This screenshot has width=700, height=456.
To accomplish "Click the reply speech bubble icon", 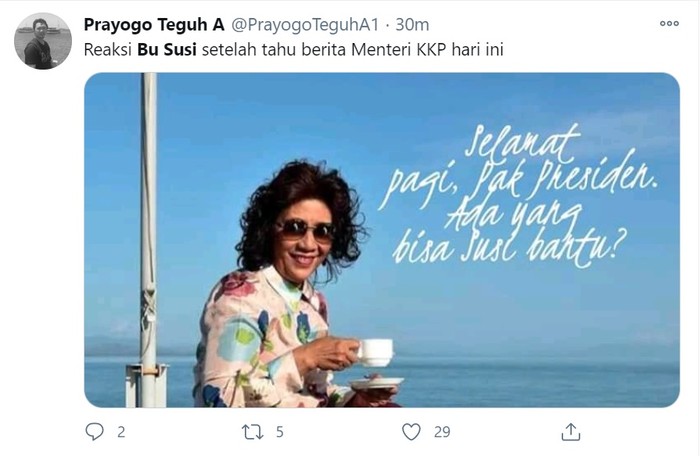I will 95,432.
